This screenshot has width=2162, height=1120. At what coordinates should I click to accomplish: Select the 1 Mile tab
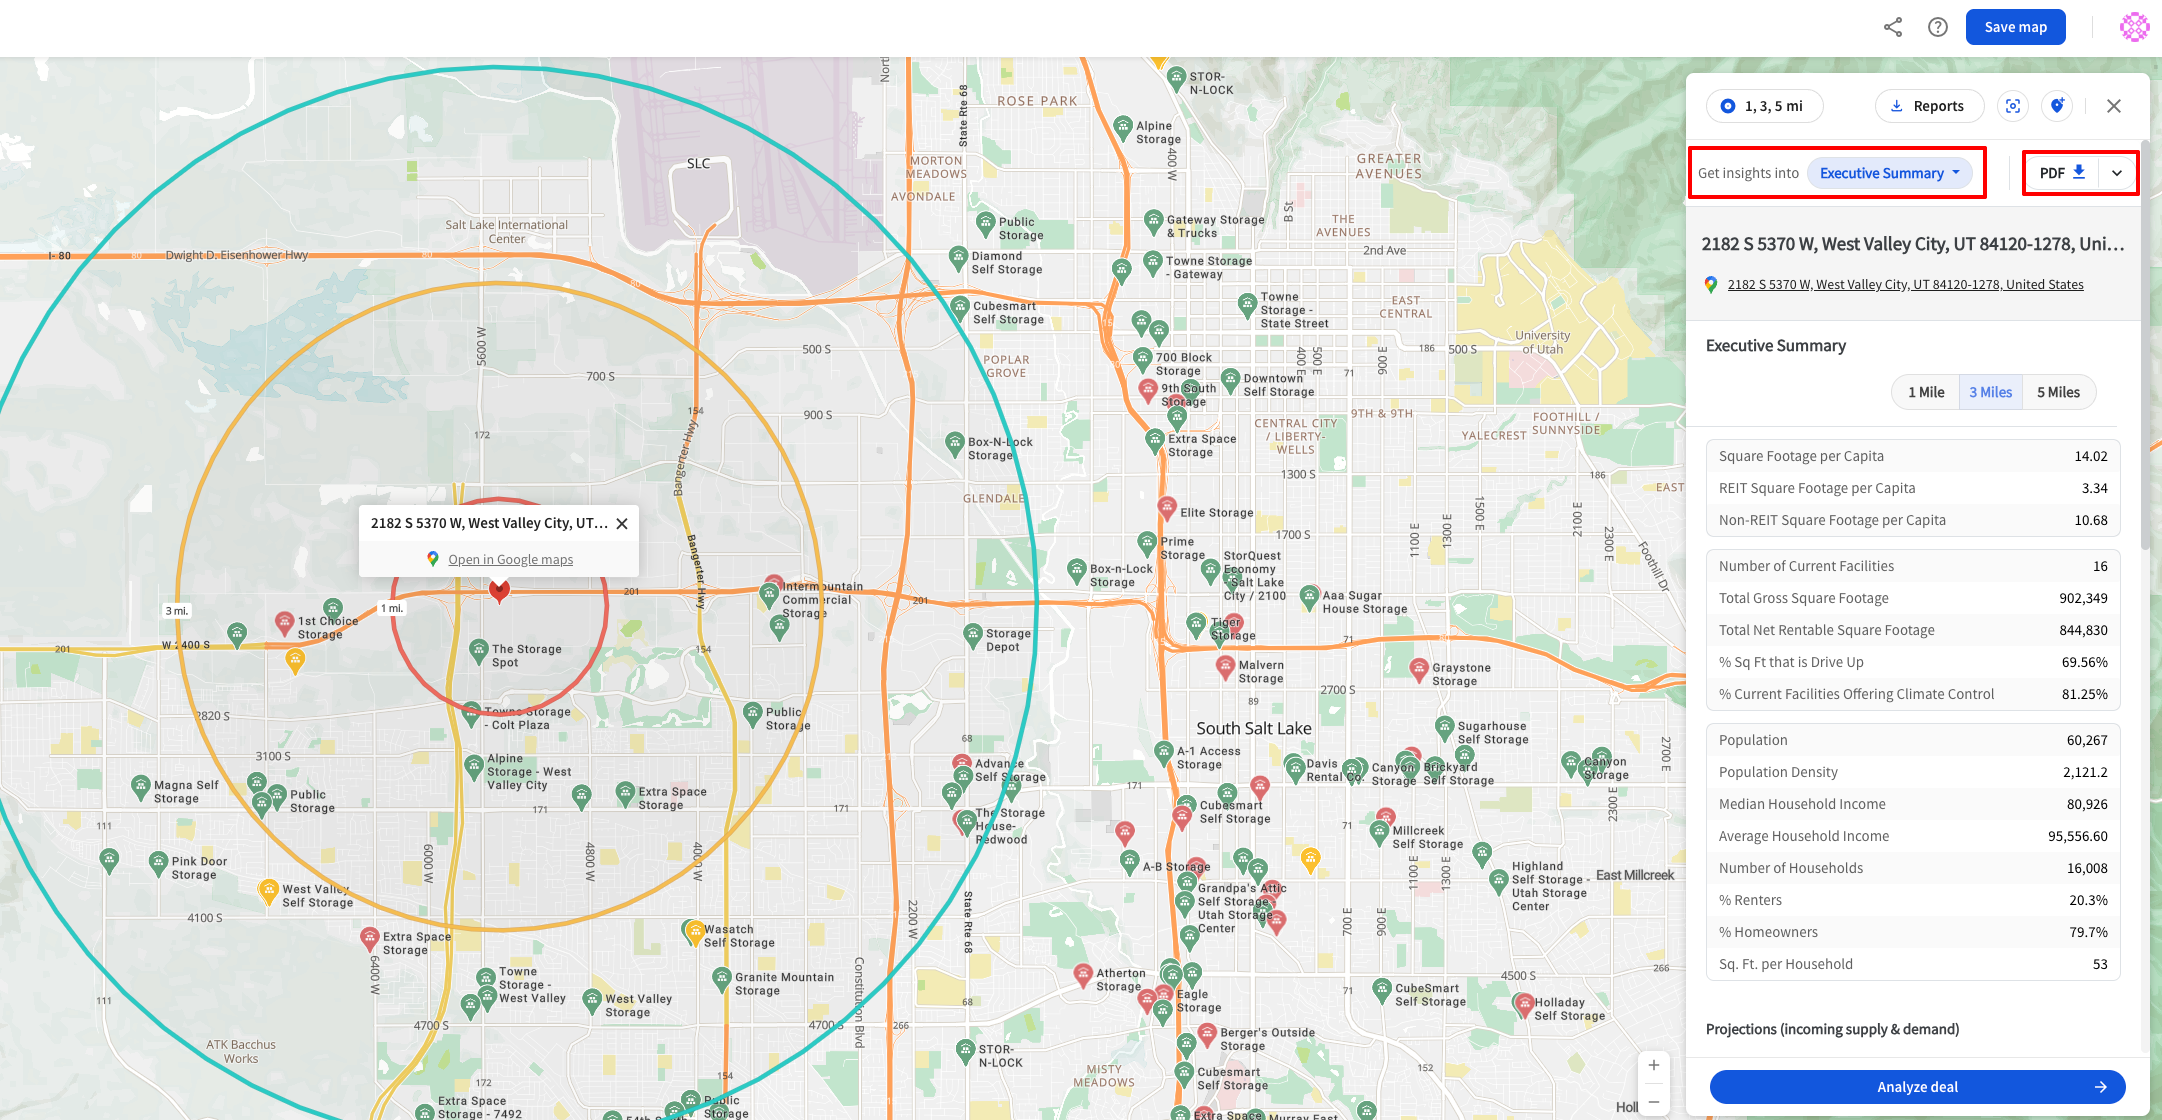pos(1926,392)
